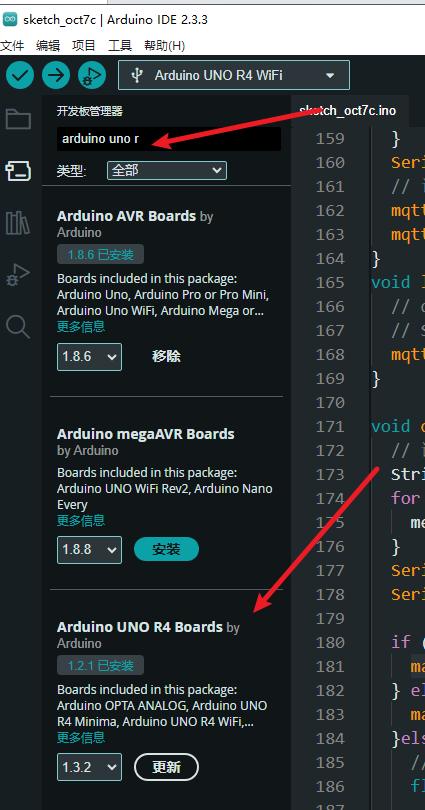Open the 工具 menu
The image size is (425, 810).
tap(120, 46)
